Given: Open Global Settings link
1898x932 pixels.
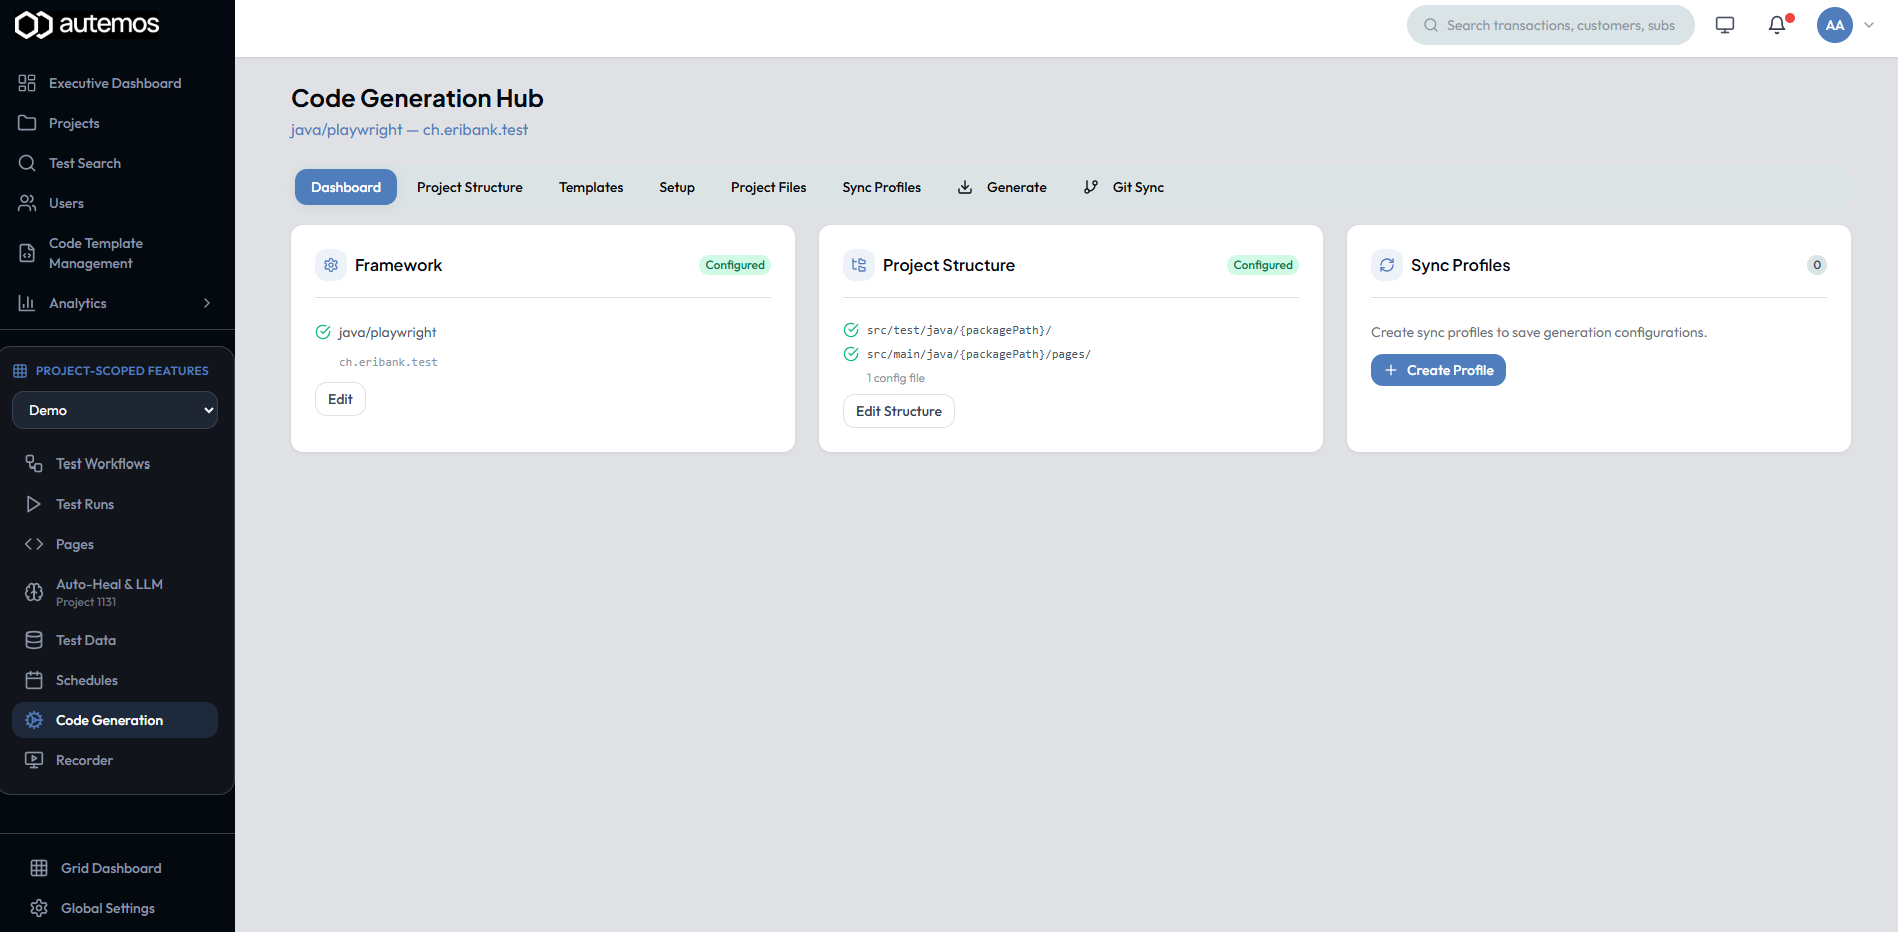Looking at the screenshot, I should [x=108, y=908].
